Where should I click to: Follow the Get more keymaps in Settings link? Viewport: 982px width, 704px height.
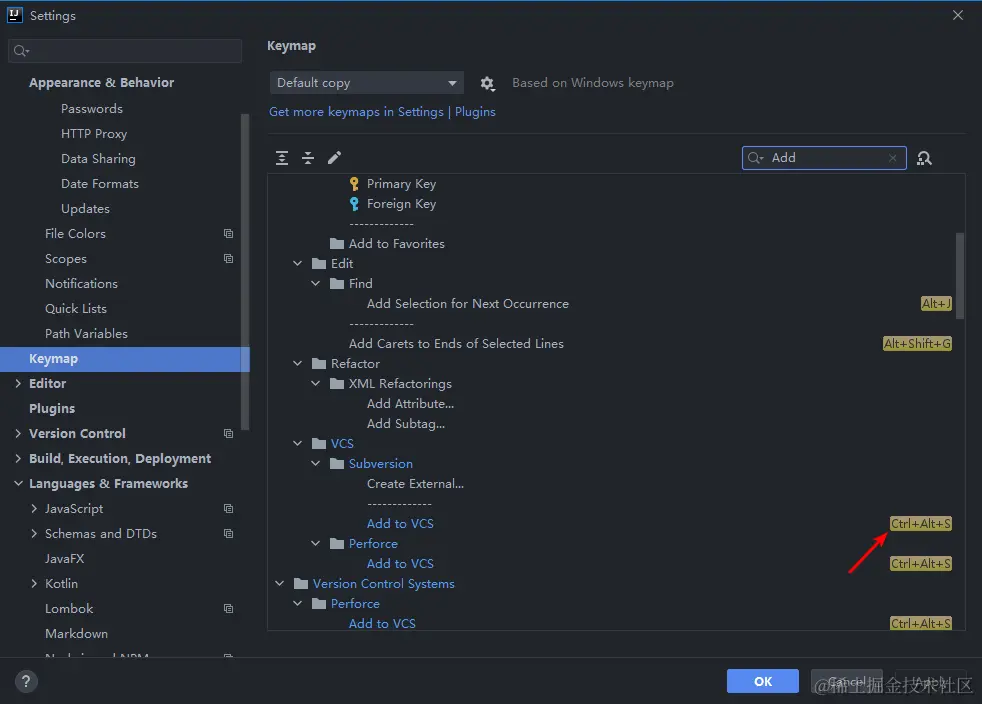tap(356, 111)
